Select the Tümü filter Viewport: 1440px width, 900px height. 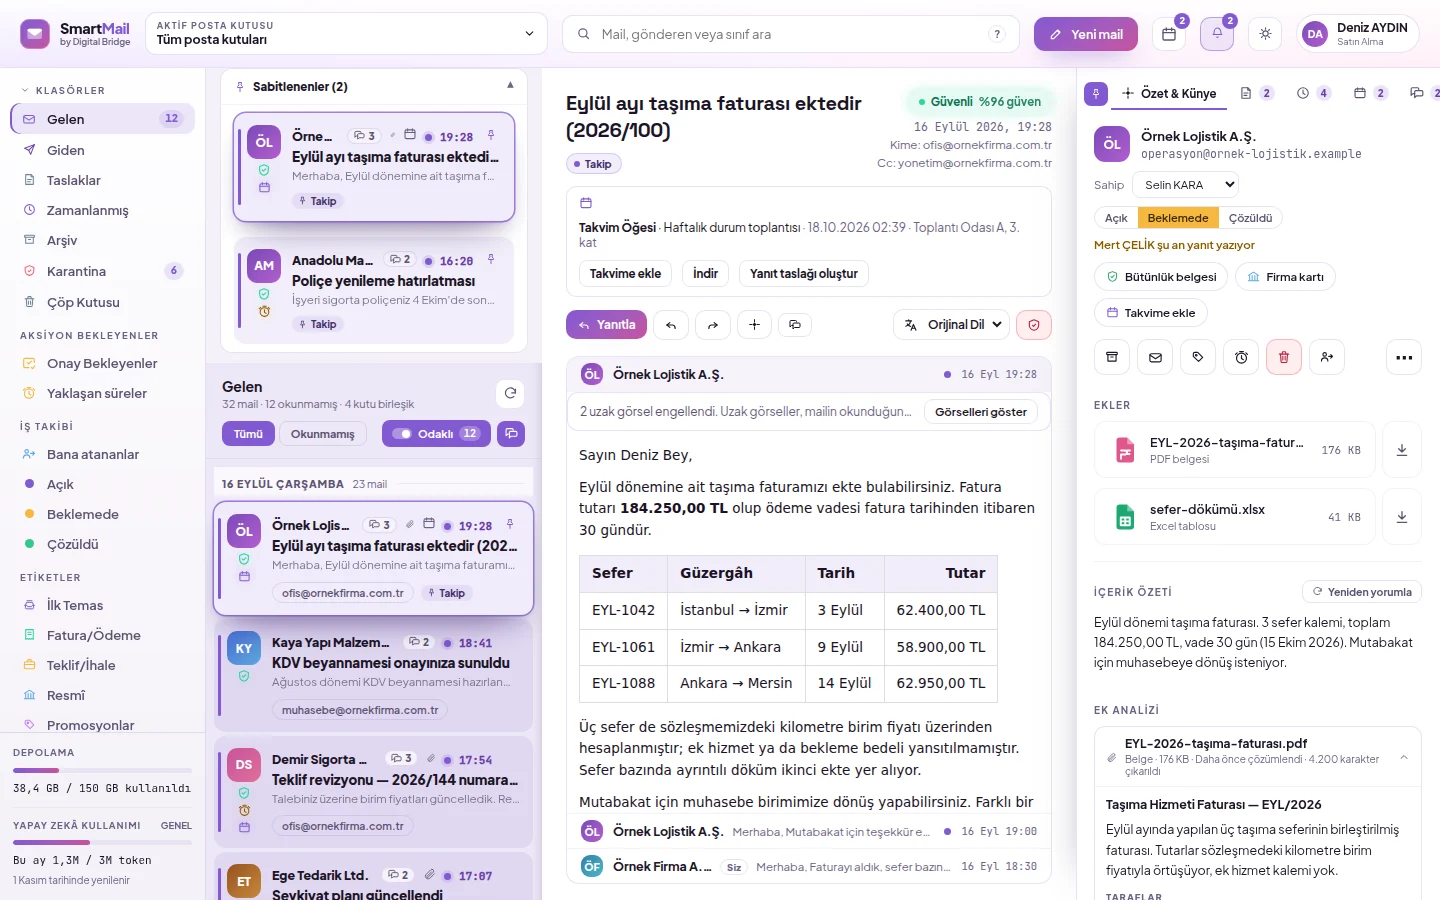click(x=248, y=433)
